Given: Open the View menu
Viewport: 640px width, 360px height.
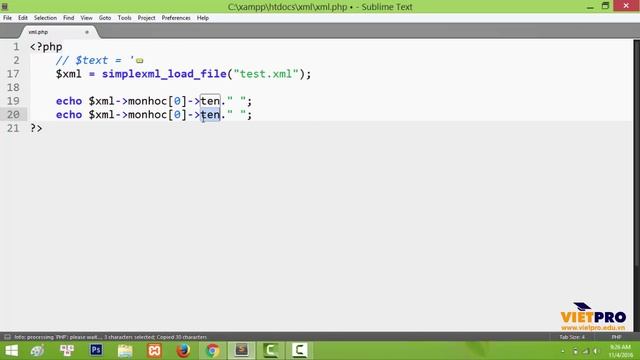Looking at the screenshot, I should [87, 18].
